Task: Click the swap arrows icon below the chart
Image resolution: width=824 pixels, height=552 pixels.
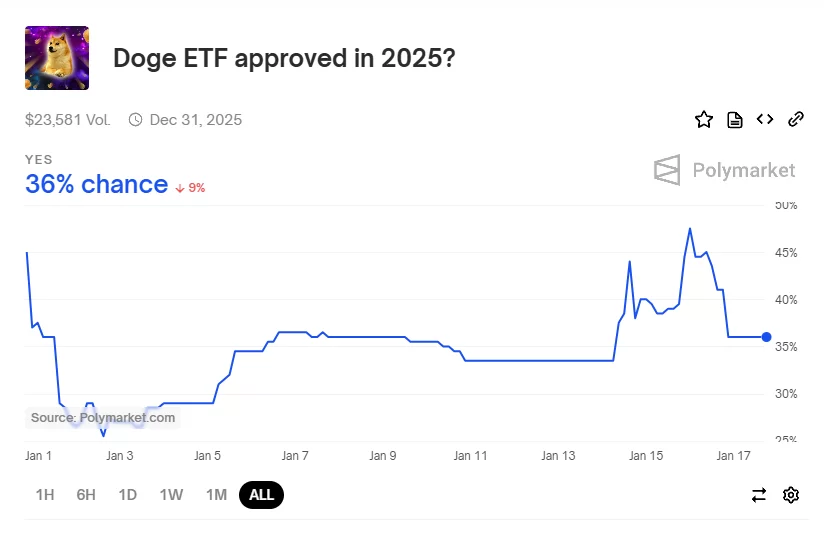Action: [x=759, y=495]
